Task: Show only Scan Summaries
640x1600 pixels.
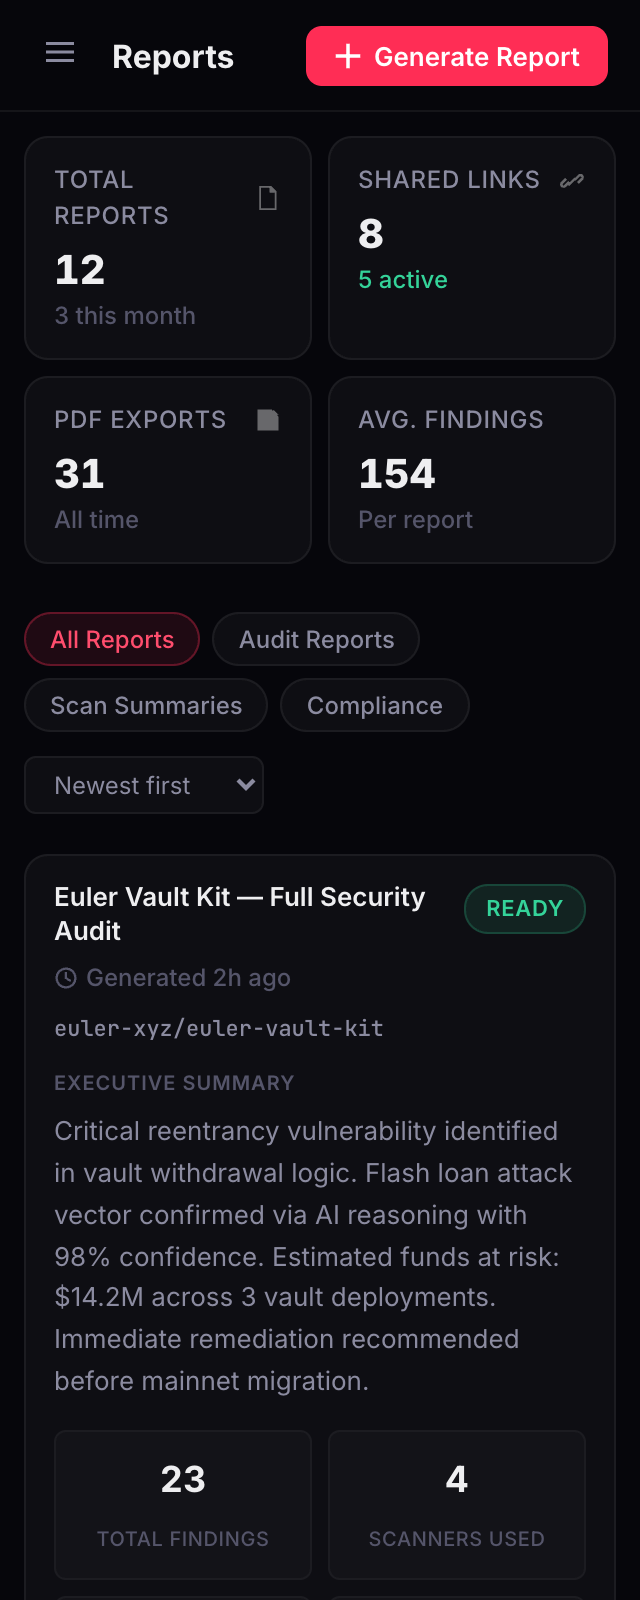Action: point(146,705)
